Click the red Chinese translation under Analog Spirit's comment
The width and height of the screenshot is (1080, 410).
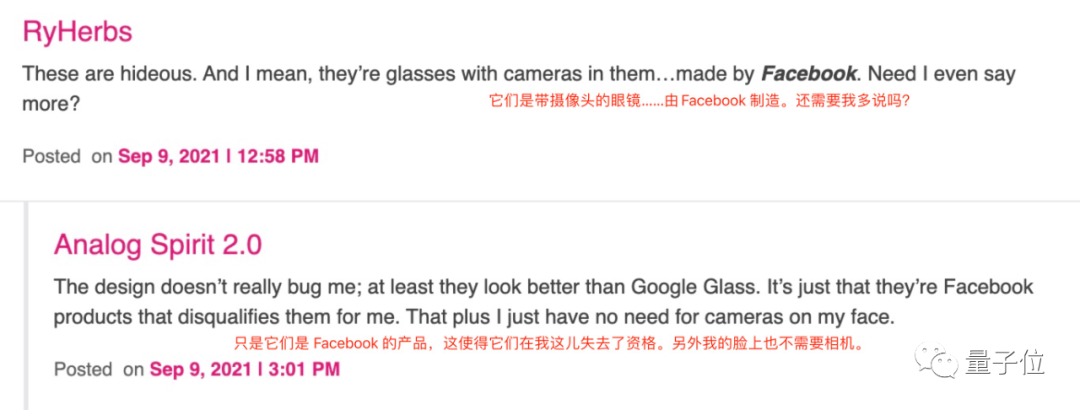click(x=547, y=343)
